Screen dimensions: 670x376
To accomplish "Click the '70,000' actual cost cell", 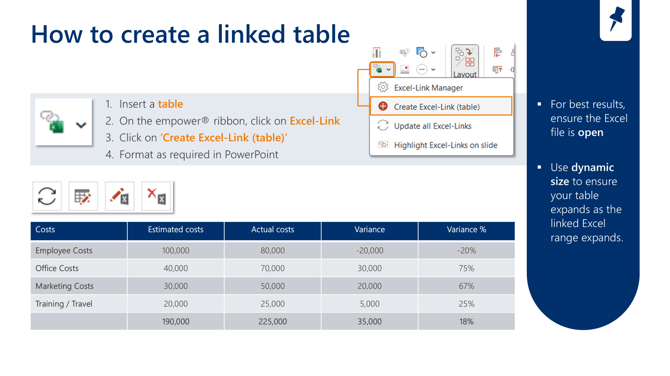I will click(x=273, y=268).
